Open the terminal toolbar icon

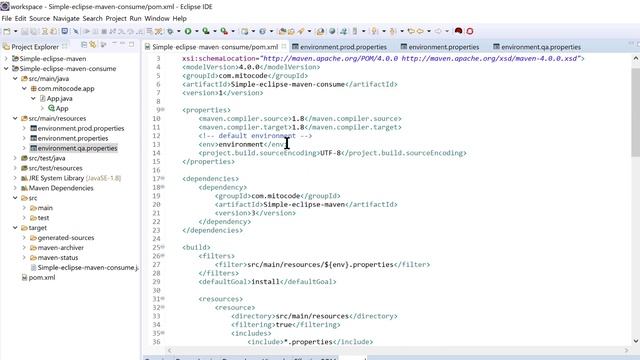(x=64, y=31)
